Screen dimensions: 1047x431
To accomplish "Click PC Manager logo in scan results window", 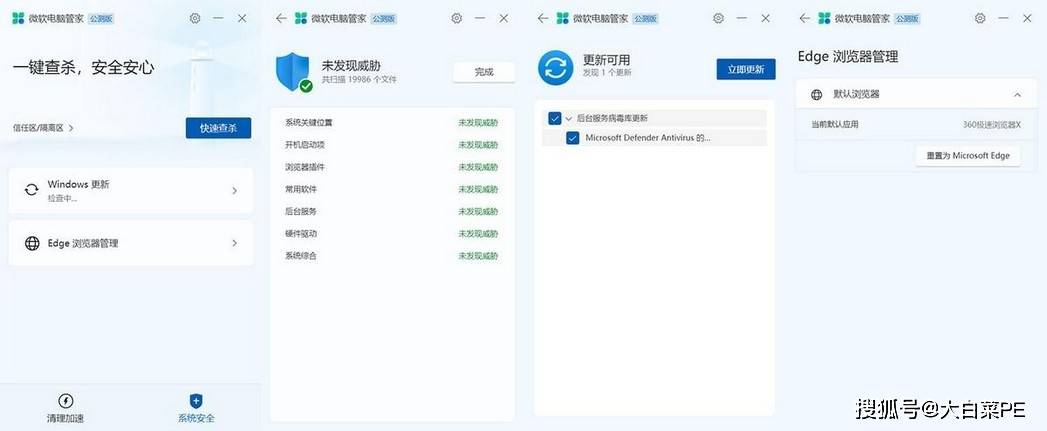I will (301, 19).
